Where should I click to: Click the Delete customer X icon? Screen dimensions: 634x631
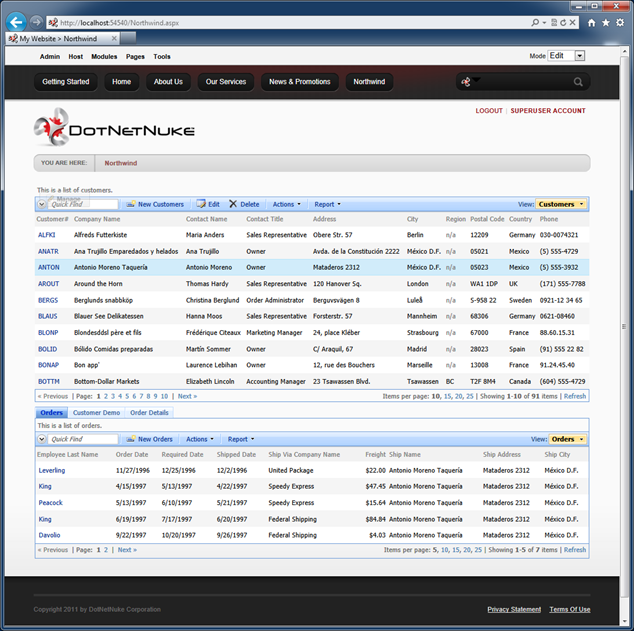coord(233,204)
